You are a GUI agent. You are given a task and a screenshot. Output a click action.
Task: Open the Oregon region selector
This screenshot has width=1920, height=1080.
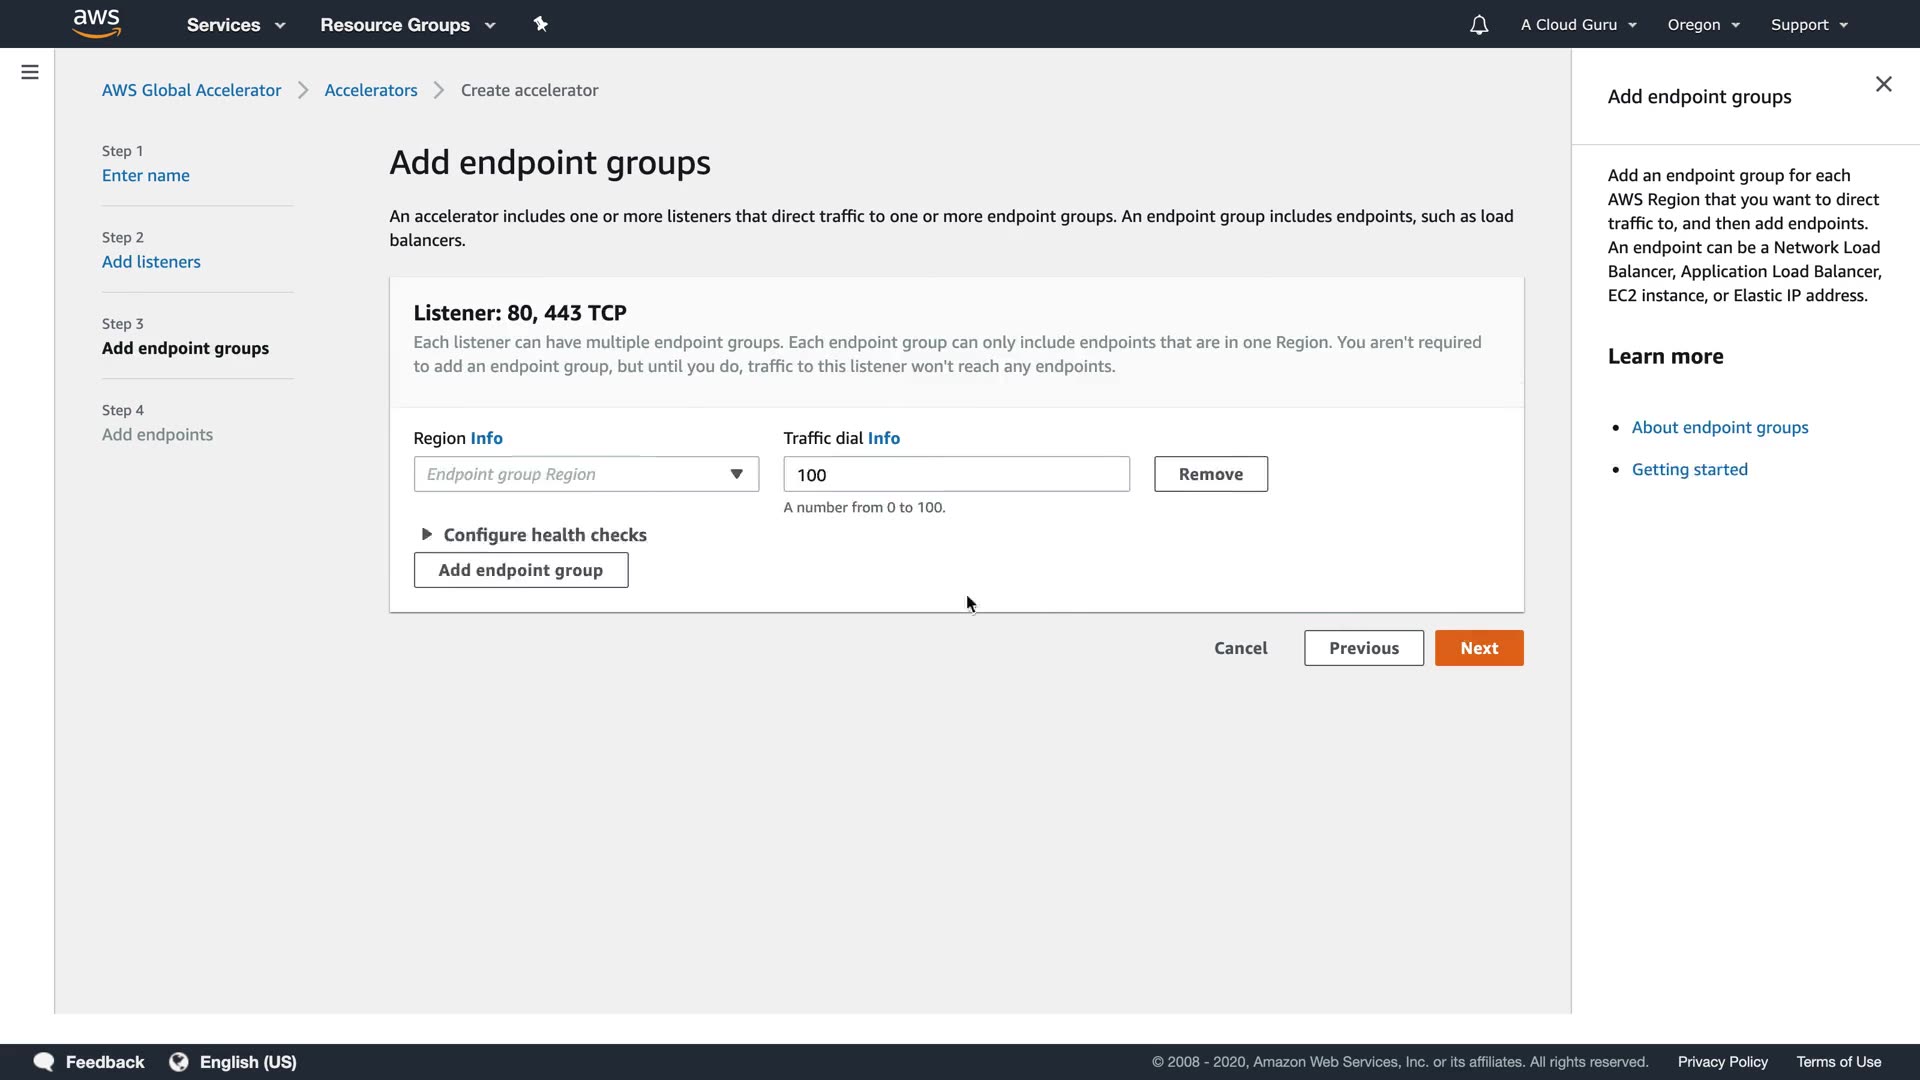[x=1703, y=25]
